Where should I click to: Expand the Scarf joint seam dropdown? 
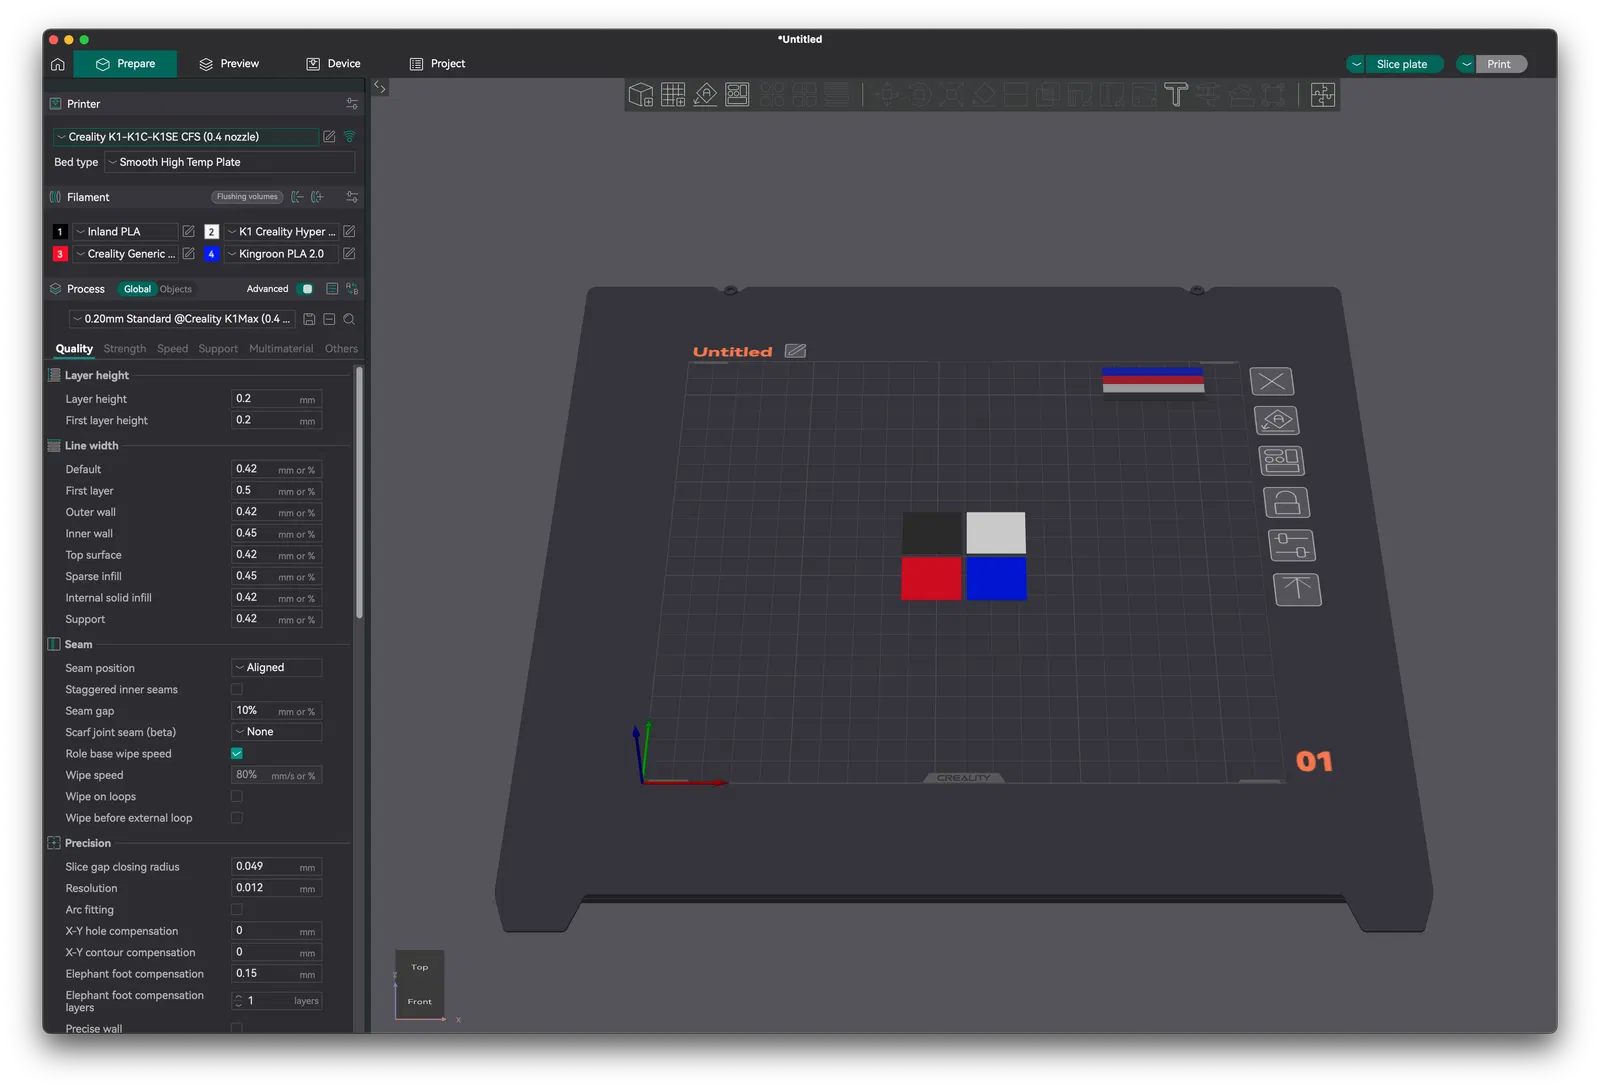277,732
